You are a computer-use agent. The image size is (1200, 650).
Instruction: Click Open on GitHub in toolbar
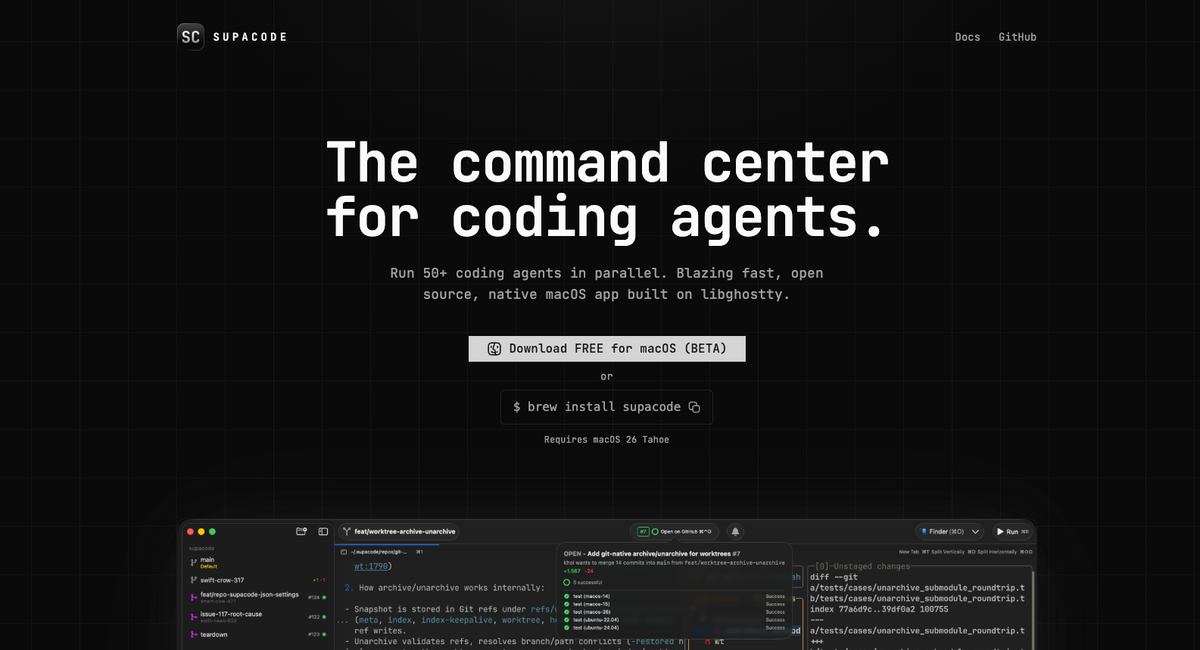click(686, 532)
